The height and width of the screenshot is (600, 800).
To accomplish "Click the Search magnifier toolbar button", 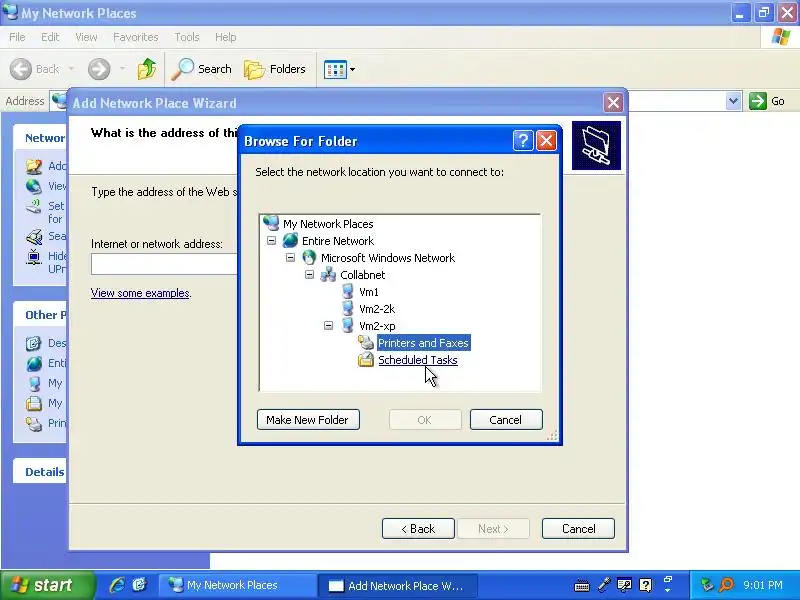I will click(202, 69).
